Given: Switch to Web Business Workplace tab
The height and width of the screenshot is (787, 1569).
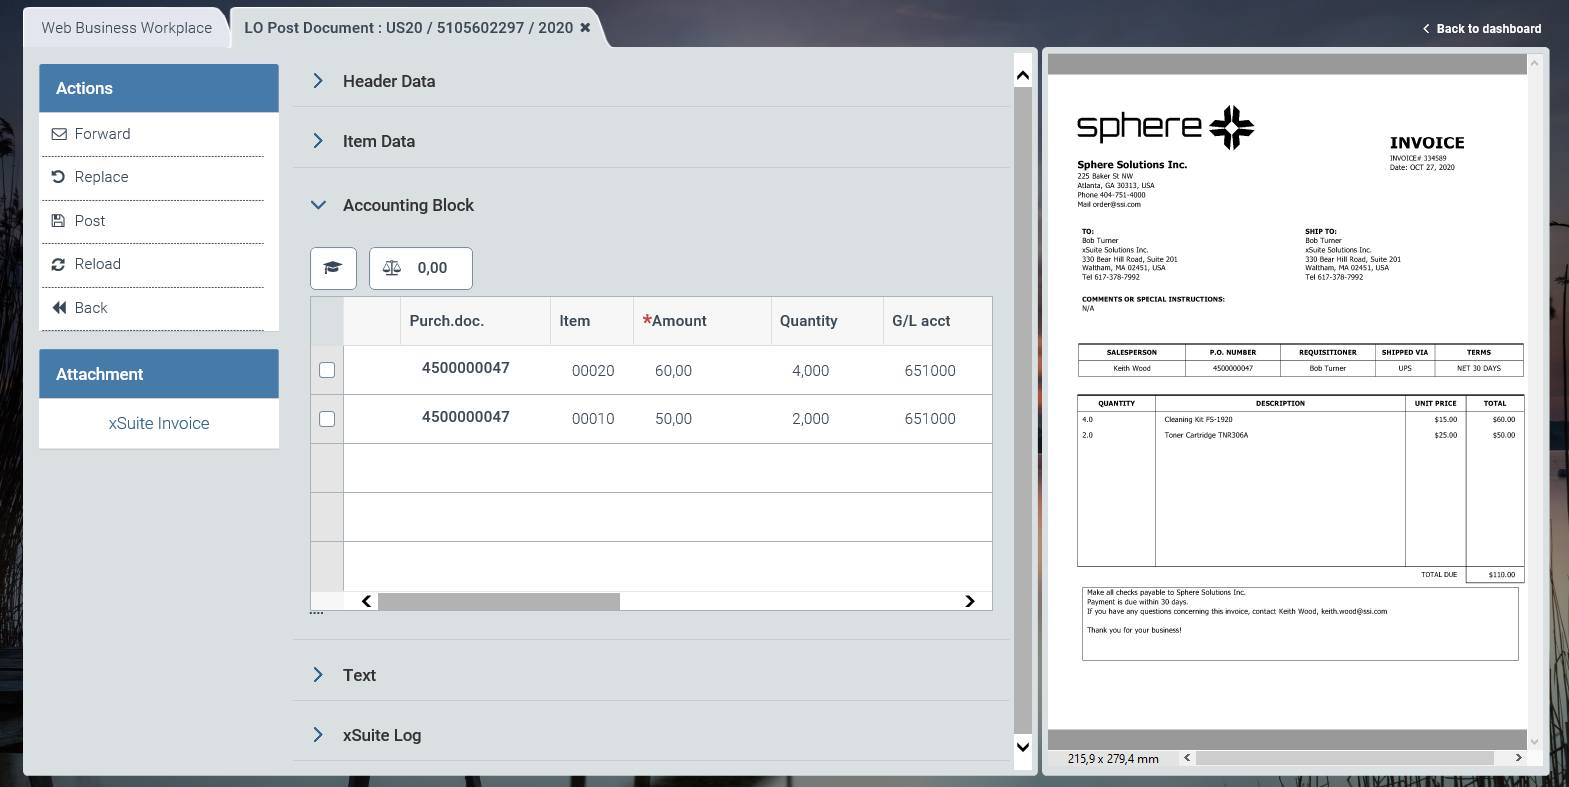Looking at the screenshot, I should click(x=126, y=28).
